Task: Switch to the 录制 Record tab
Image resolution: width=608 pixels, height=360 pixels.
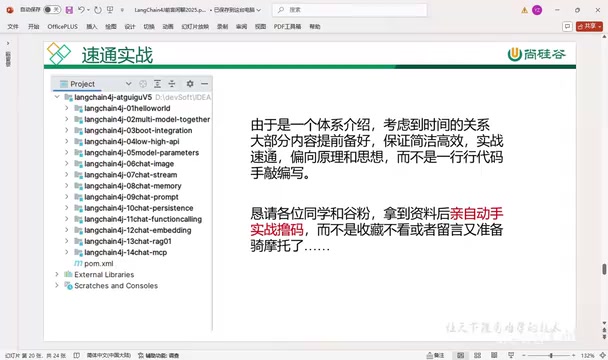Action: click(222, 26)
